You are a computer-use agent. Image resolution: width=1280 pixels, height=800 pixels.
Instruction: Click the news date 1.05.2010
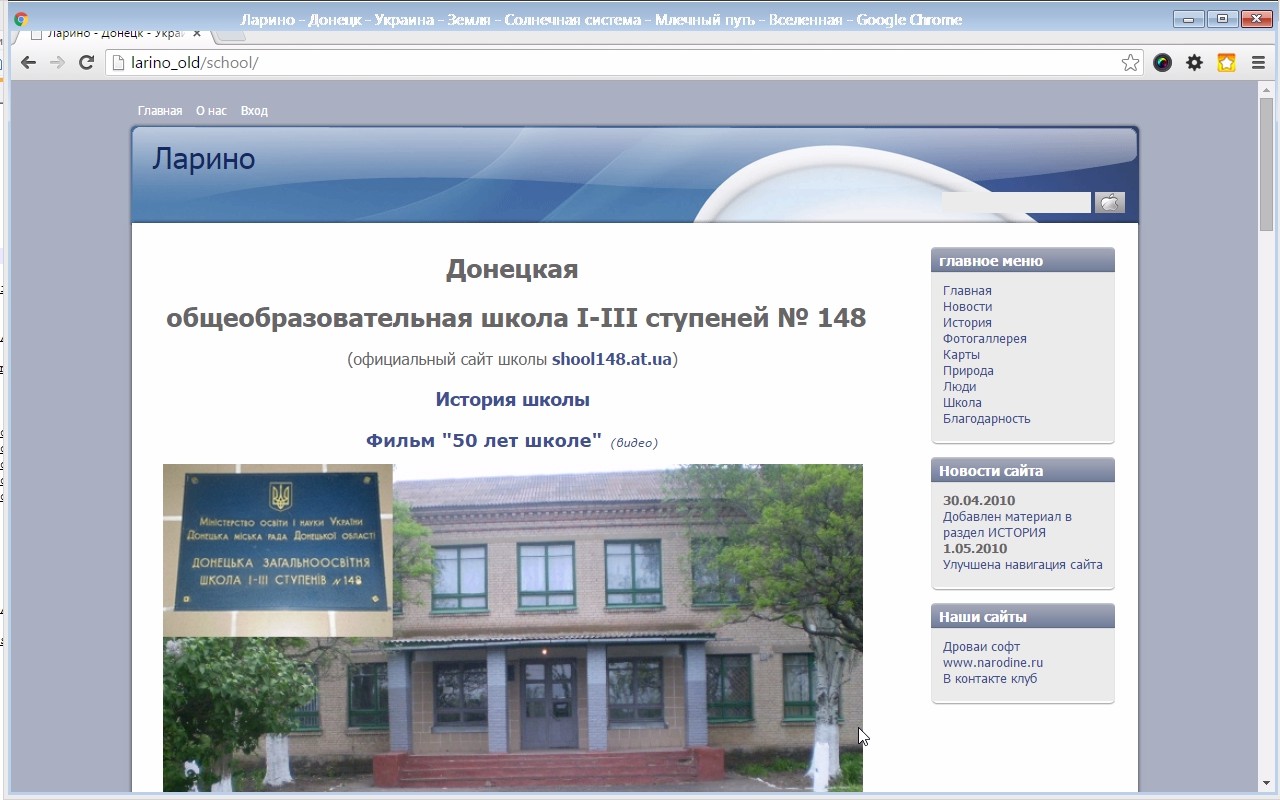coord(975,549)
